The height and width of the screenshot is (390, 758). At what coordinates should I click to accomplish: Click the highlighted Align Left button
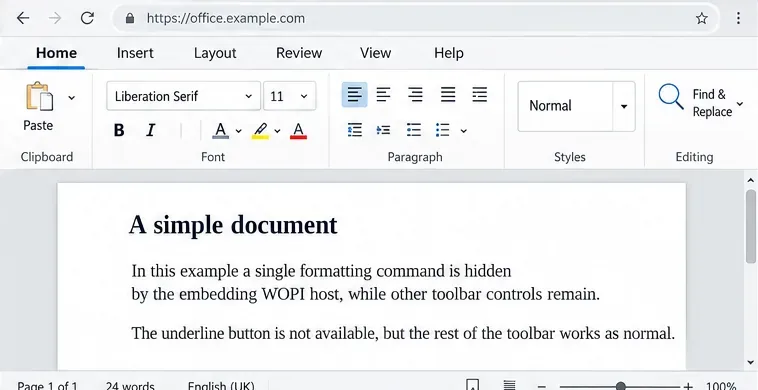point(354,94)
